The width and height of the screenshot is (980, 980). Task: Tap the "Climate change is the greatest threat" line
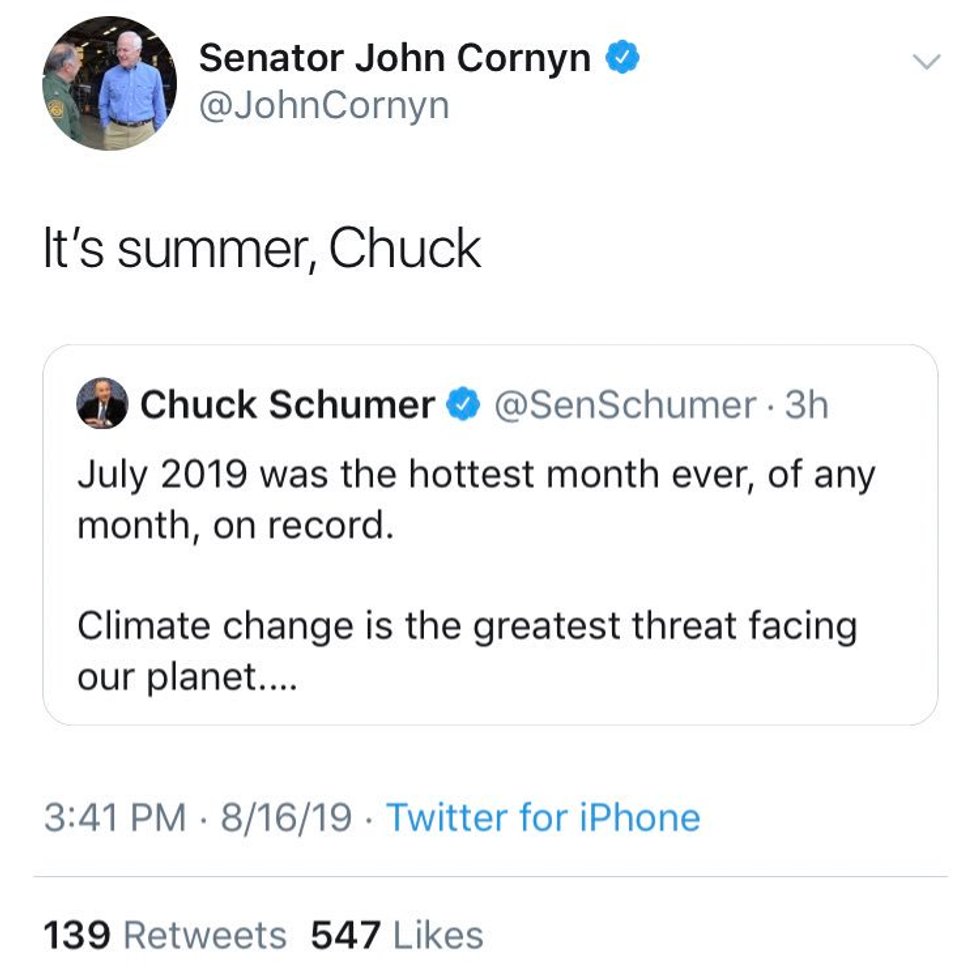pyautogui.click(x=467, y=627)
